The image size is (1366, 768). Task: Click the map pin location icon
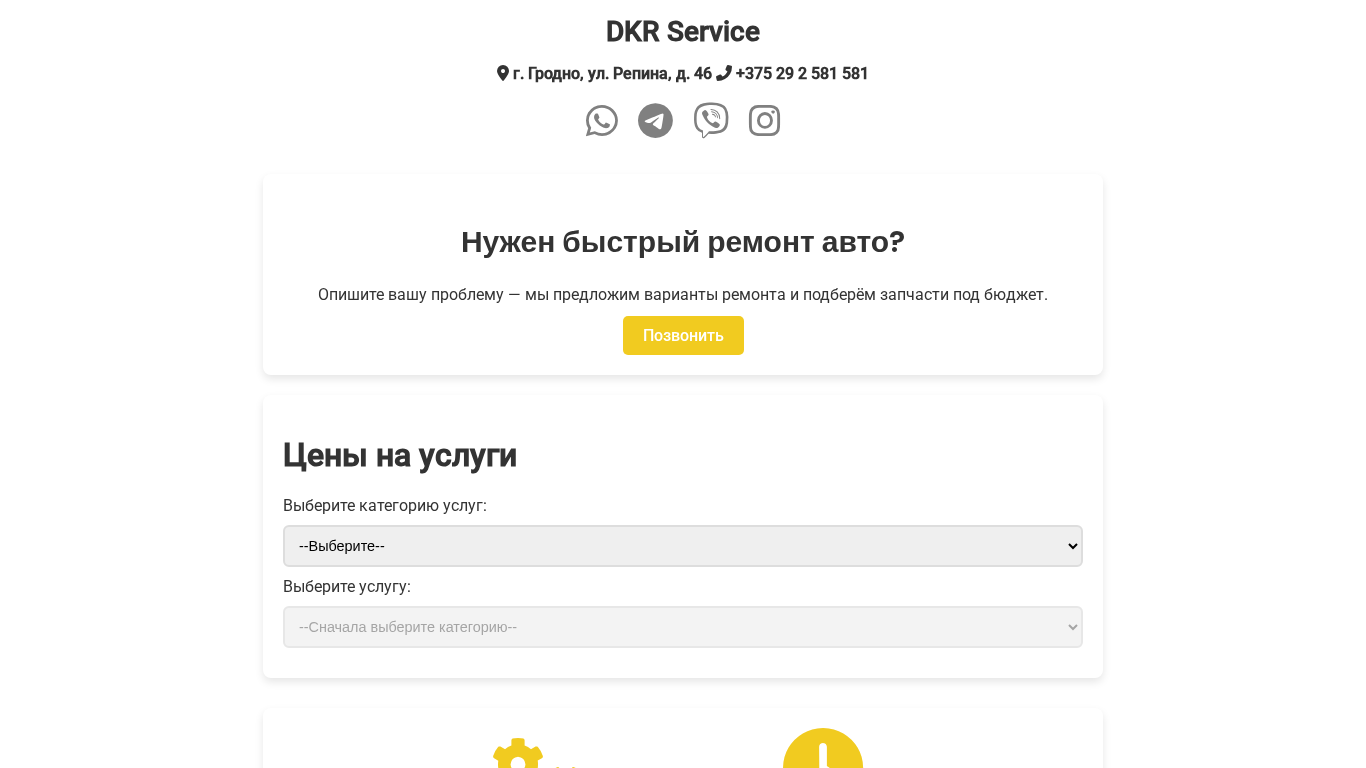pyautogui.click(x=503, y=73)
